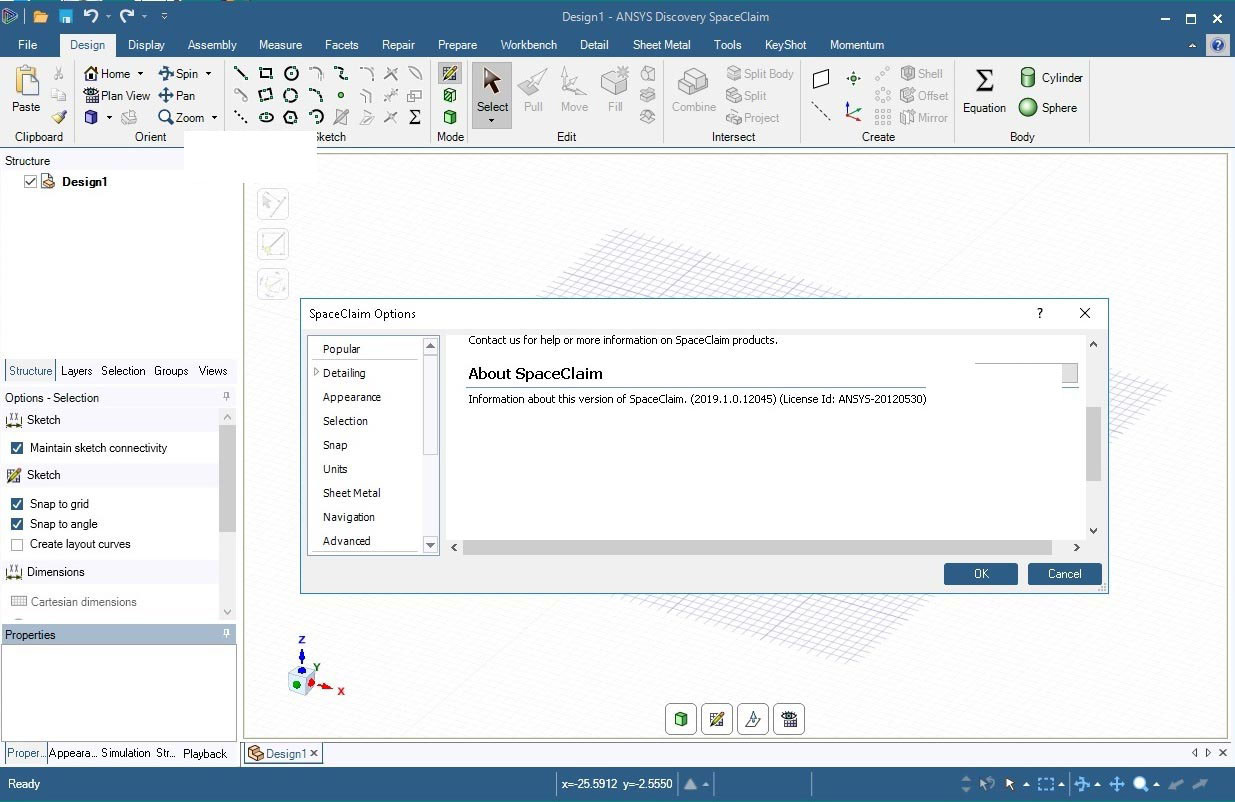
Task: Insert an Origin coordinate triad
Action: click(853, 112)
